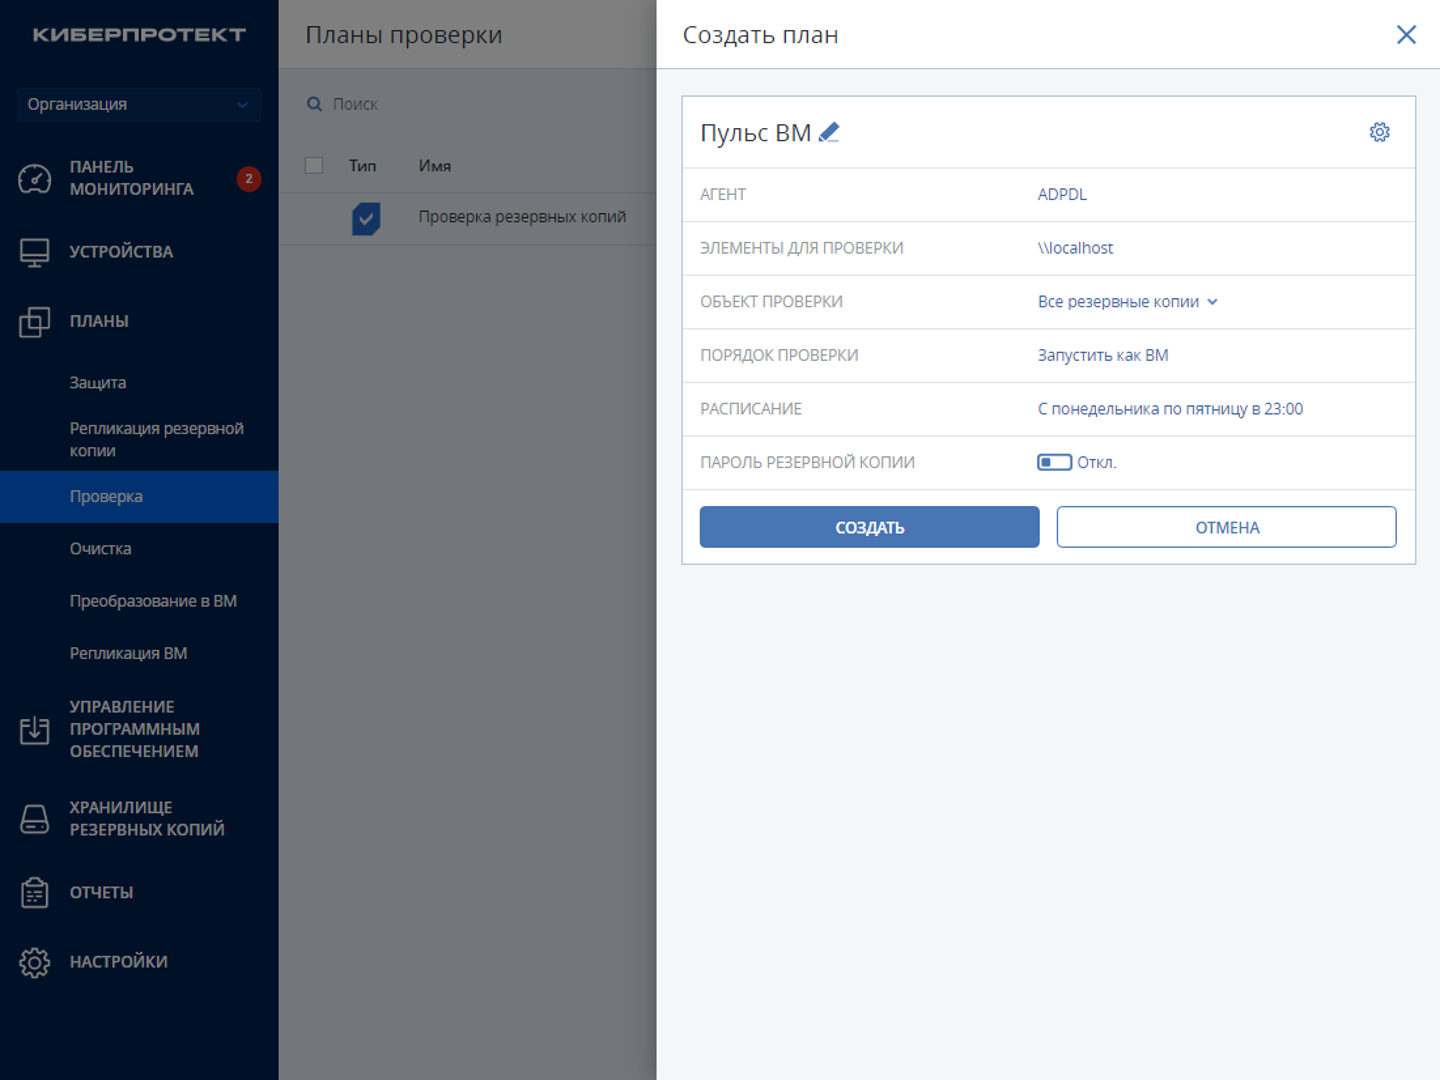The image size is (1440, 1080).
Task: Click the Settings gear icon in sidebar
Action: (35, 962)
